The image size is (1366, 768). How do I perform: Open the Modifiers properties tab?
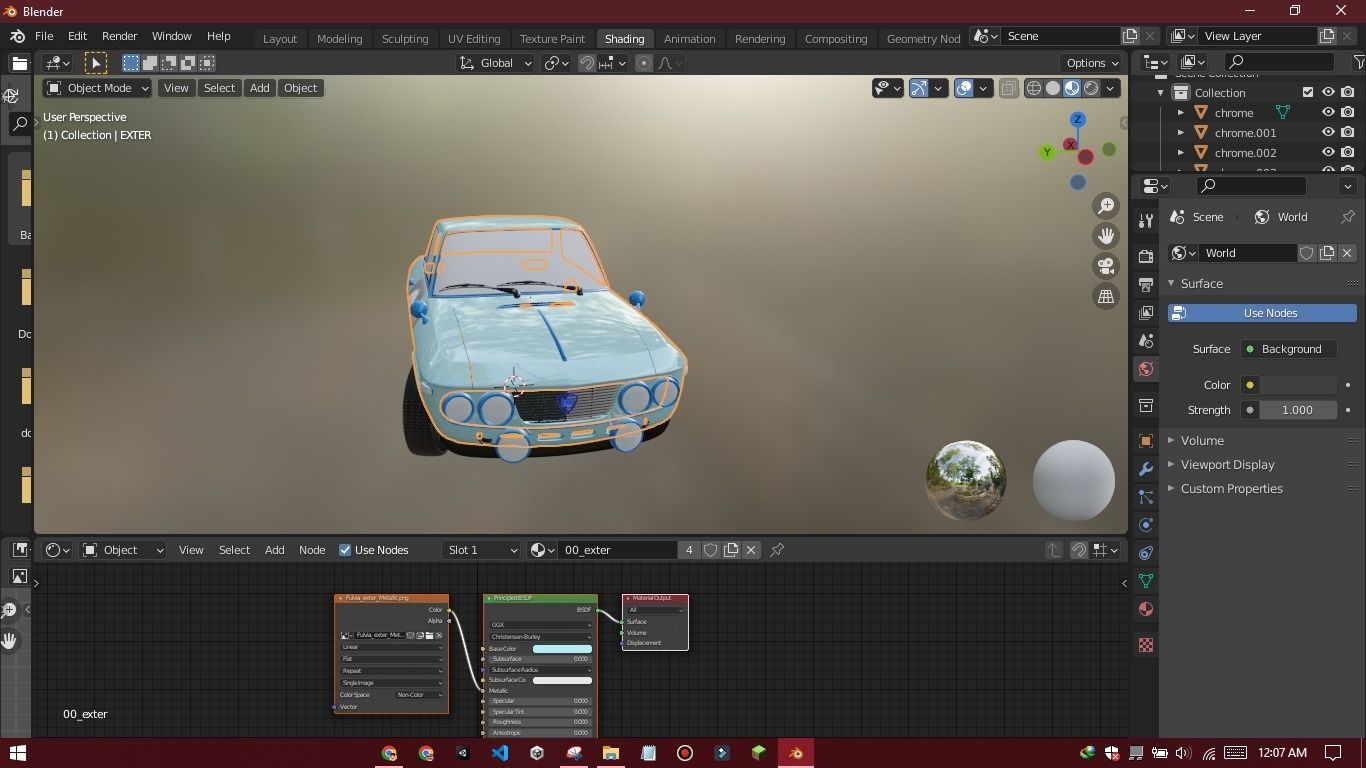pos(1145,469)
